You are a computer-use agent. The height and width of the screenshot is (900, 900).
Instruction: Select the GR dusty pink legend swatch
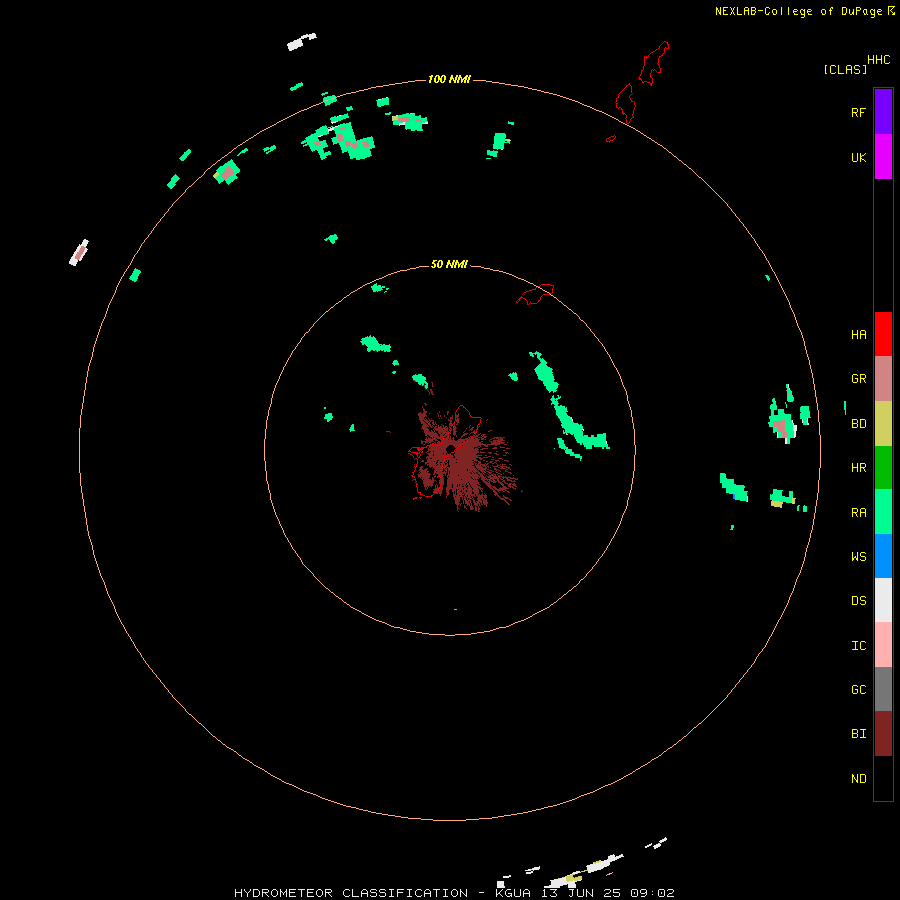tap(883, 379)
